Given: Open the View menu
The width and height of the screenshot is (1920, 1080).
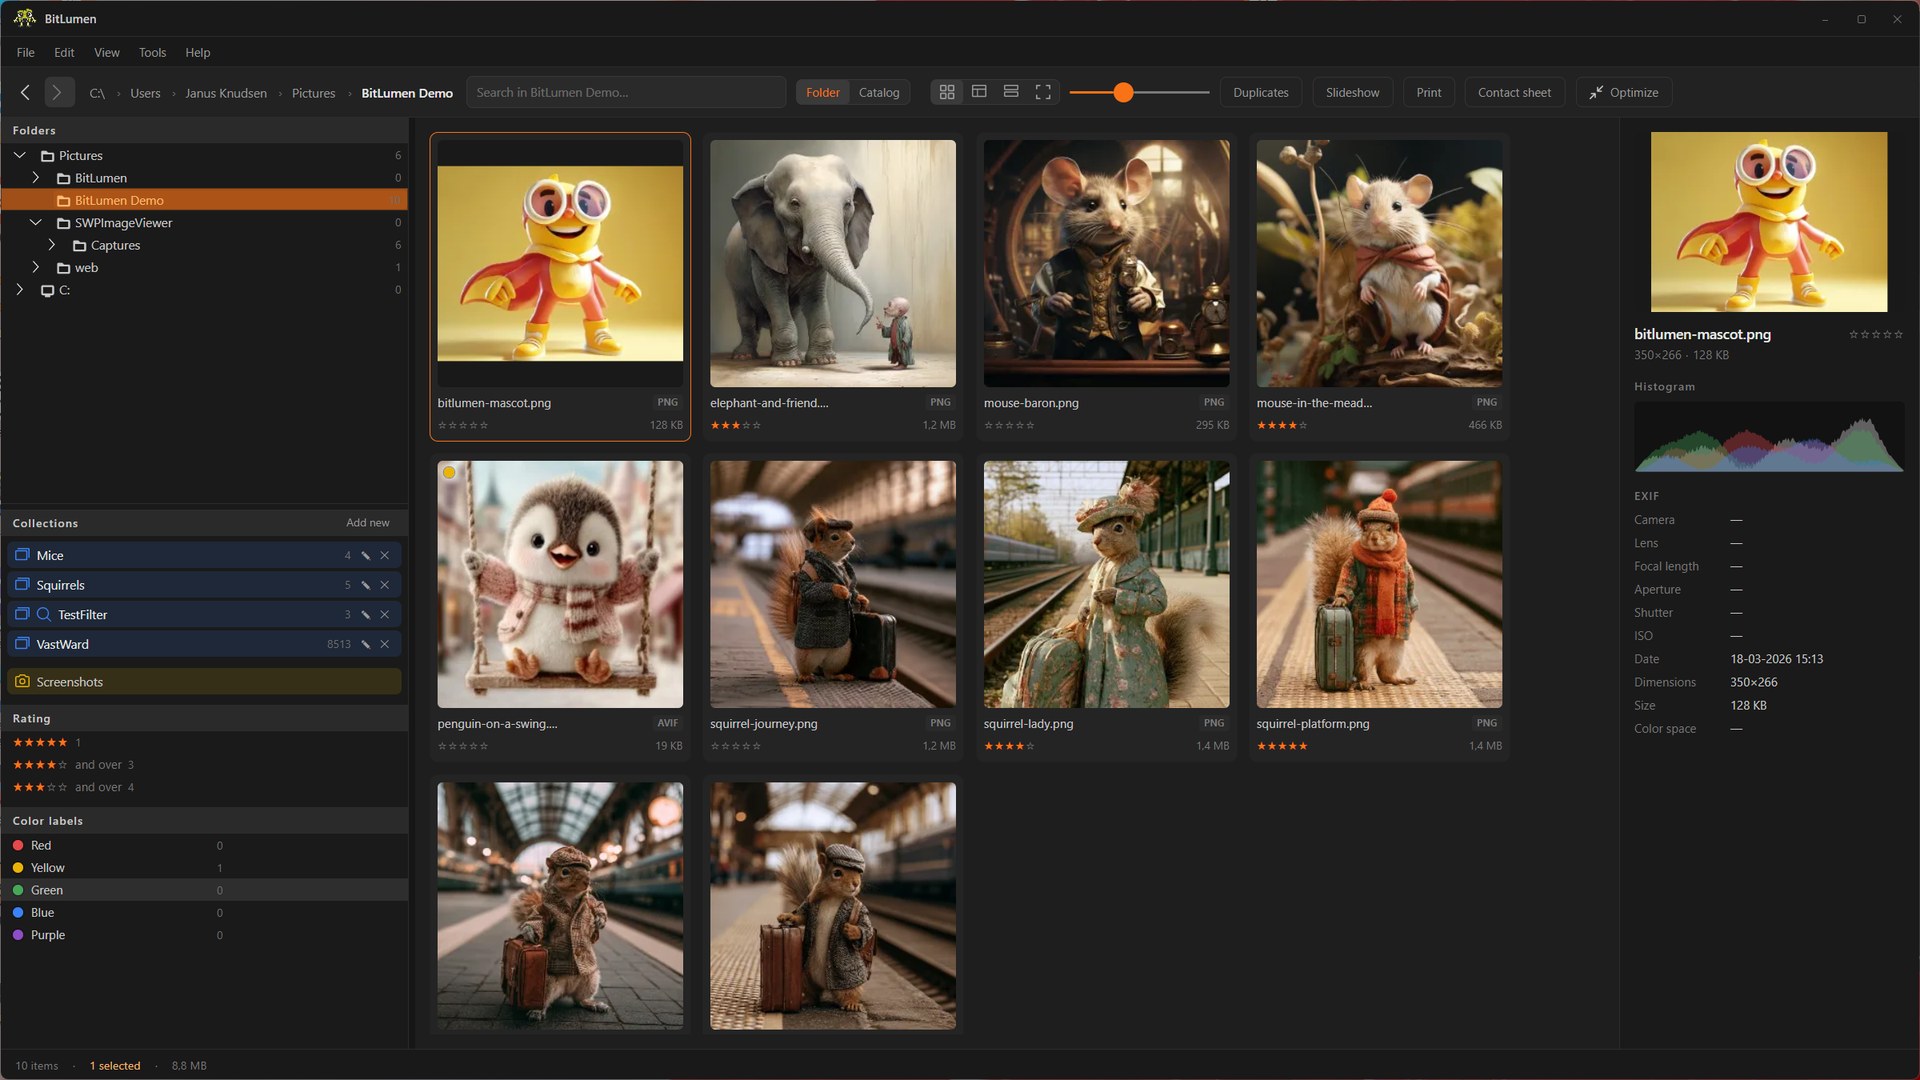Looking at the screenshot, I should click(x=107, y=52).
